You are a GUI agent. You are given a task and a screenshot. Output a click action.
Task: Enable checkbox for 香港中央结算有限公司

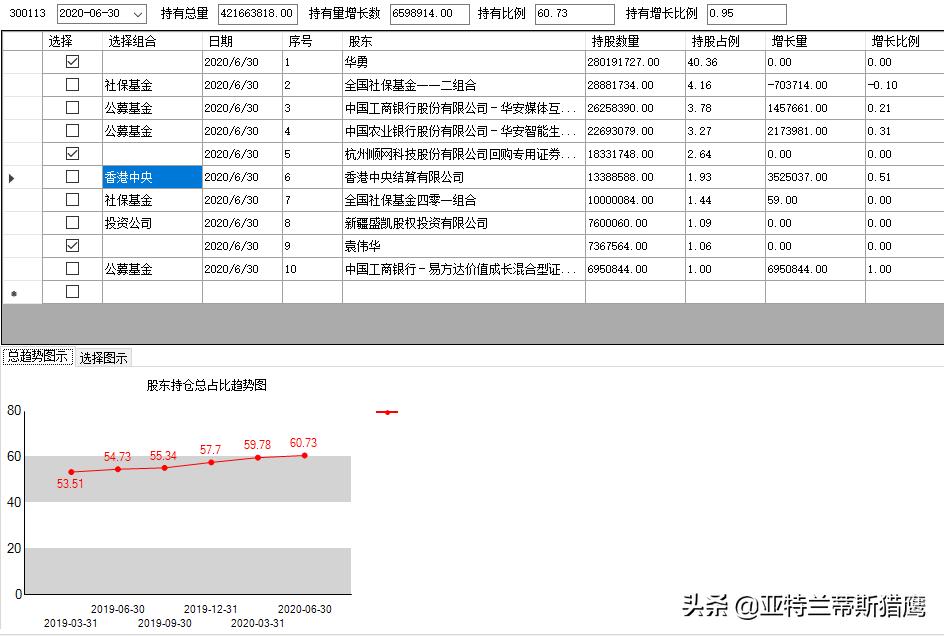70,176
